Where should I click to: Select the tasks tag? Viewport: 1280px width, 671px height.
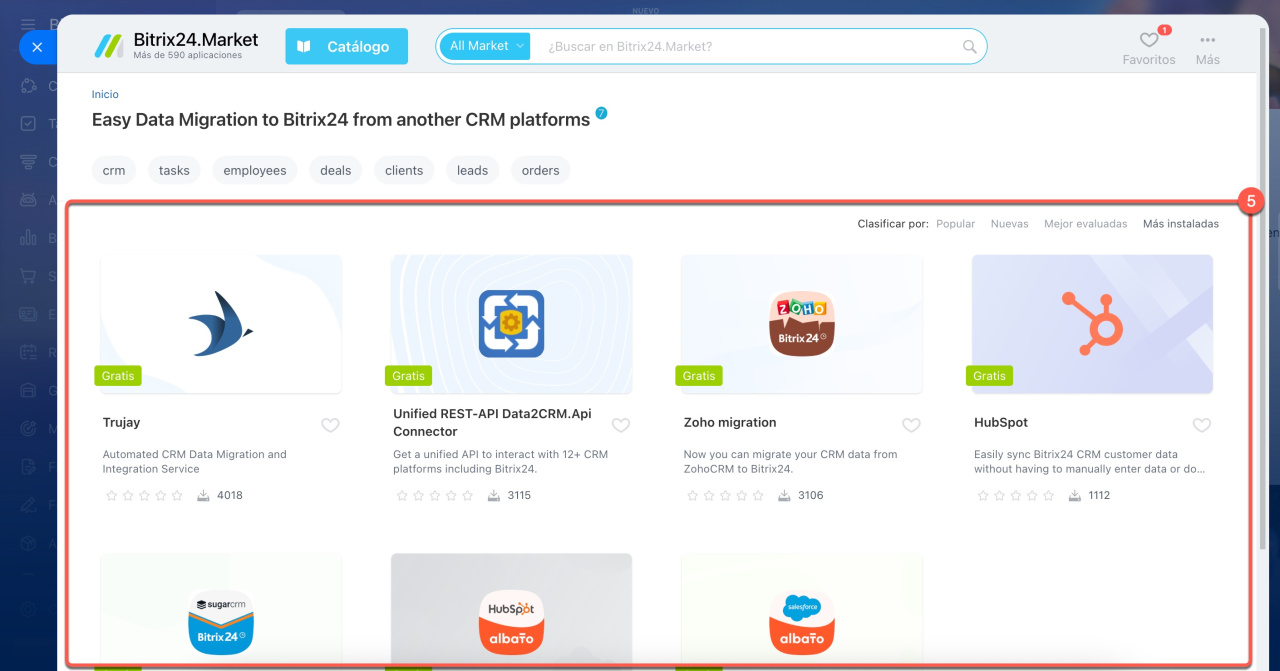tap(174, 170)
